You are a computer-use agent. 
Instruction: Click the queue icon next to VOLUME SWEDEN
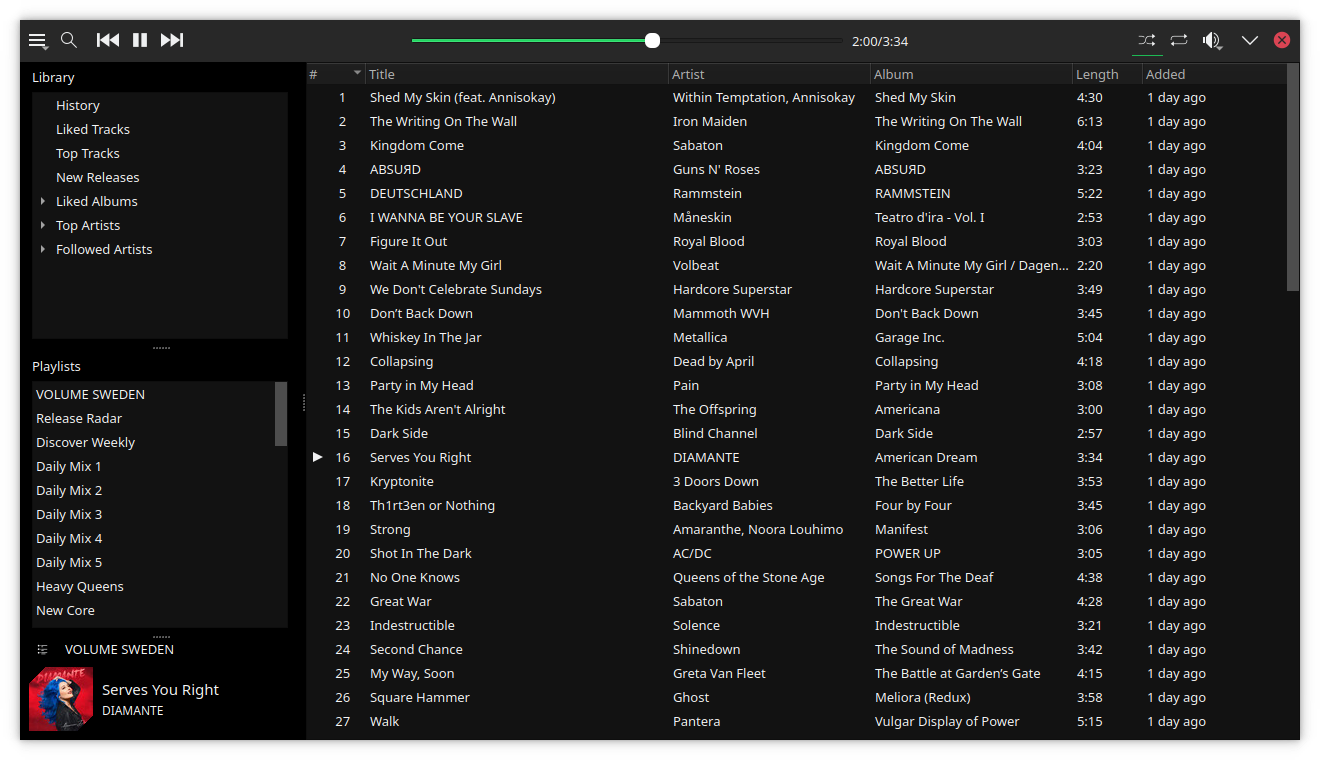[x=40, y=649]
